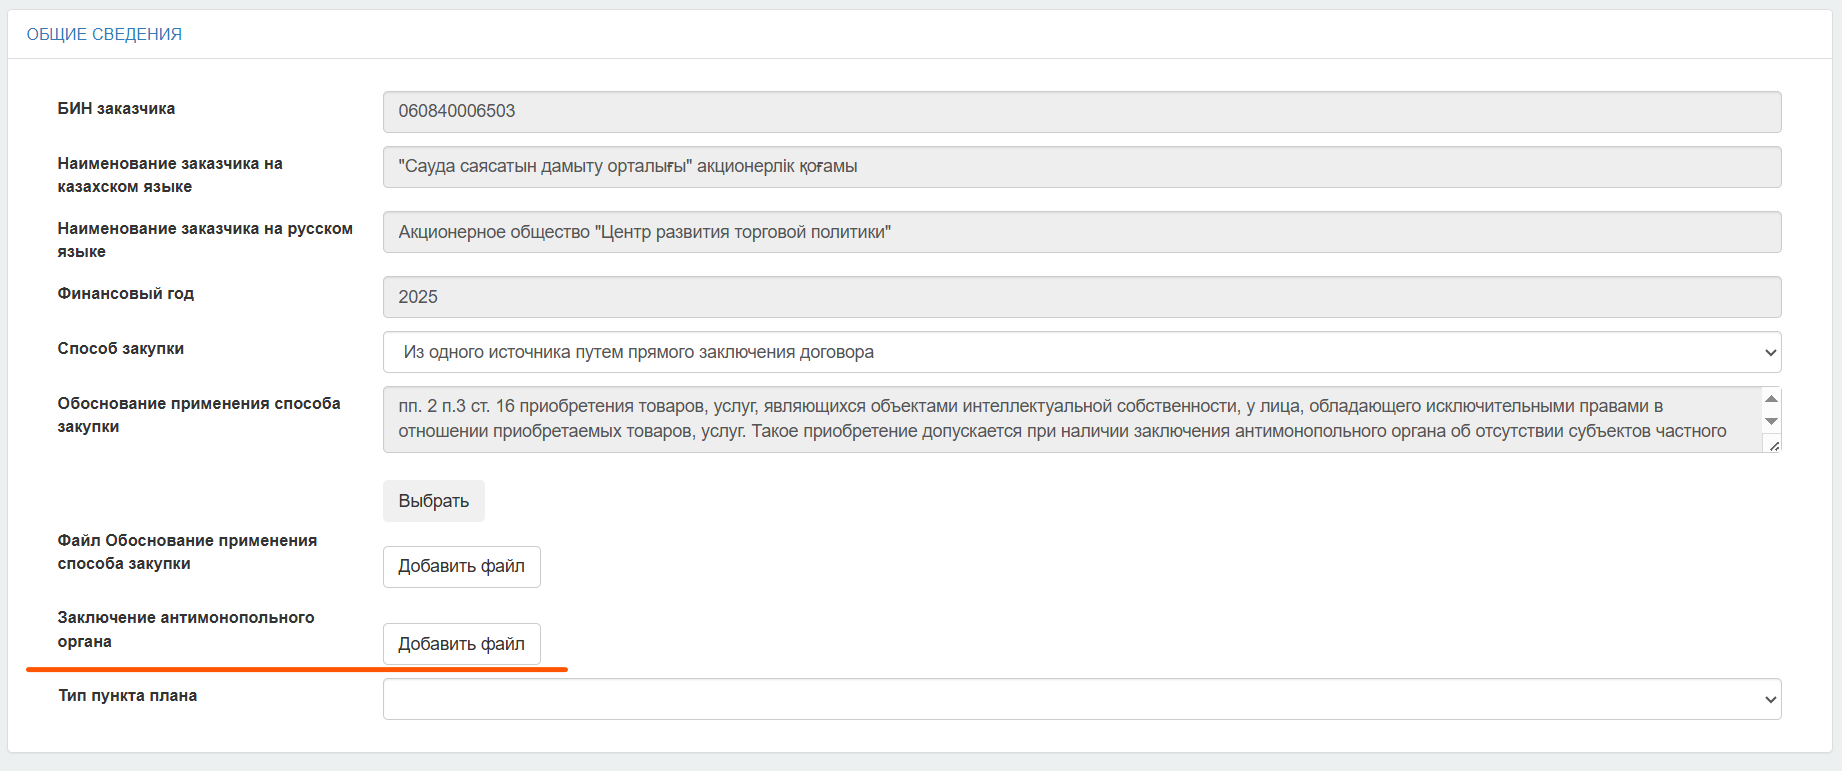Click the Заключение антимонопольного органа label
The image size is (1842, 771).
[186, 629]
